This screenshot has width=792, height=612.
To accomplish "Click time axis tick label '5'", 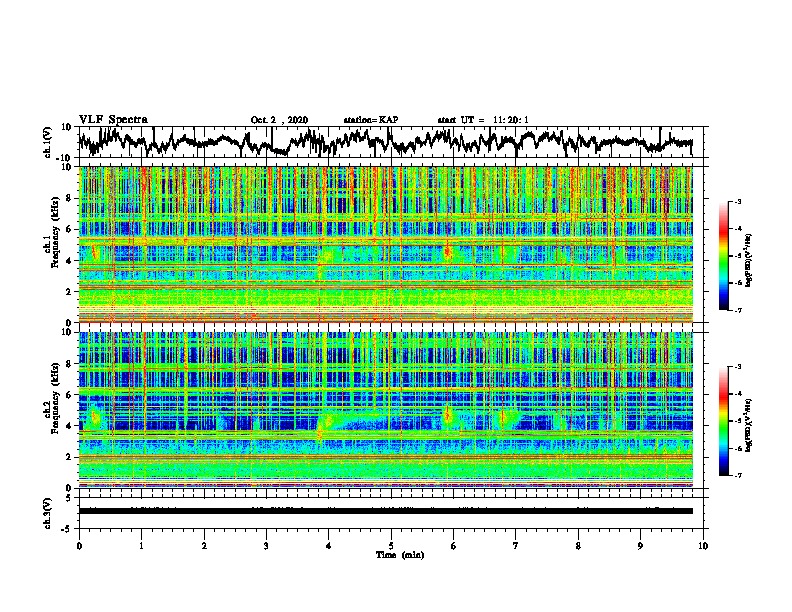I will coord(391,546).
